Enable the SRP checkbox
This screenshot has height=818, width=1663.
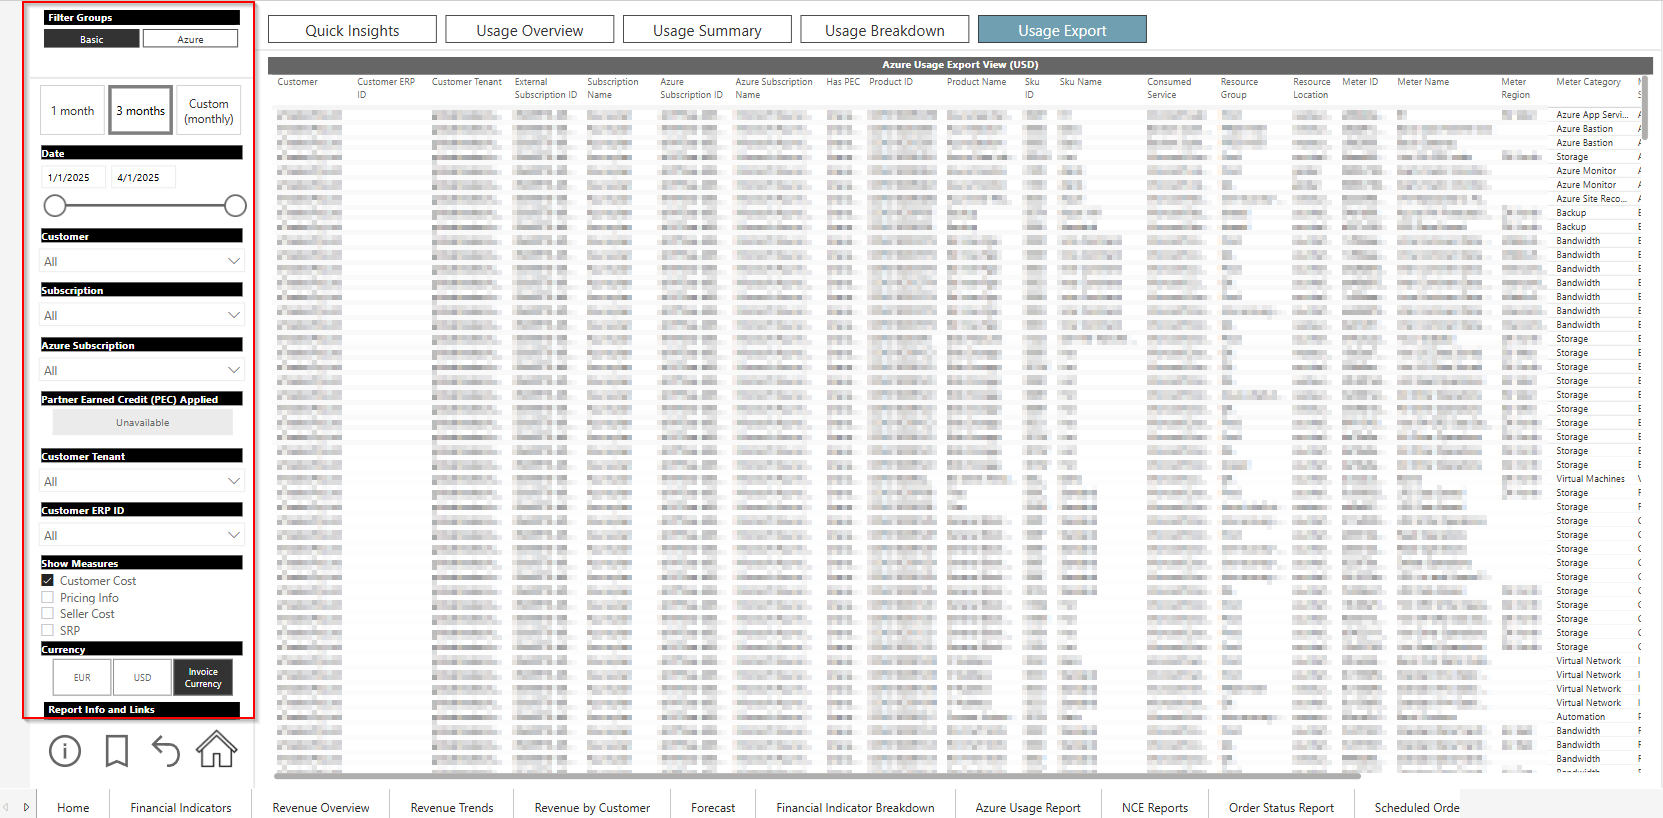click(47, 631)
